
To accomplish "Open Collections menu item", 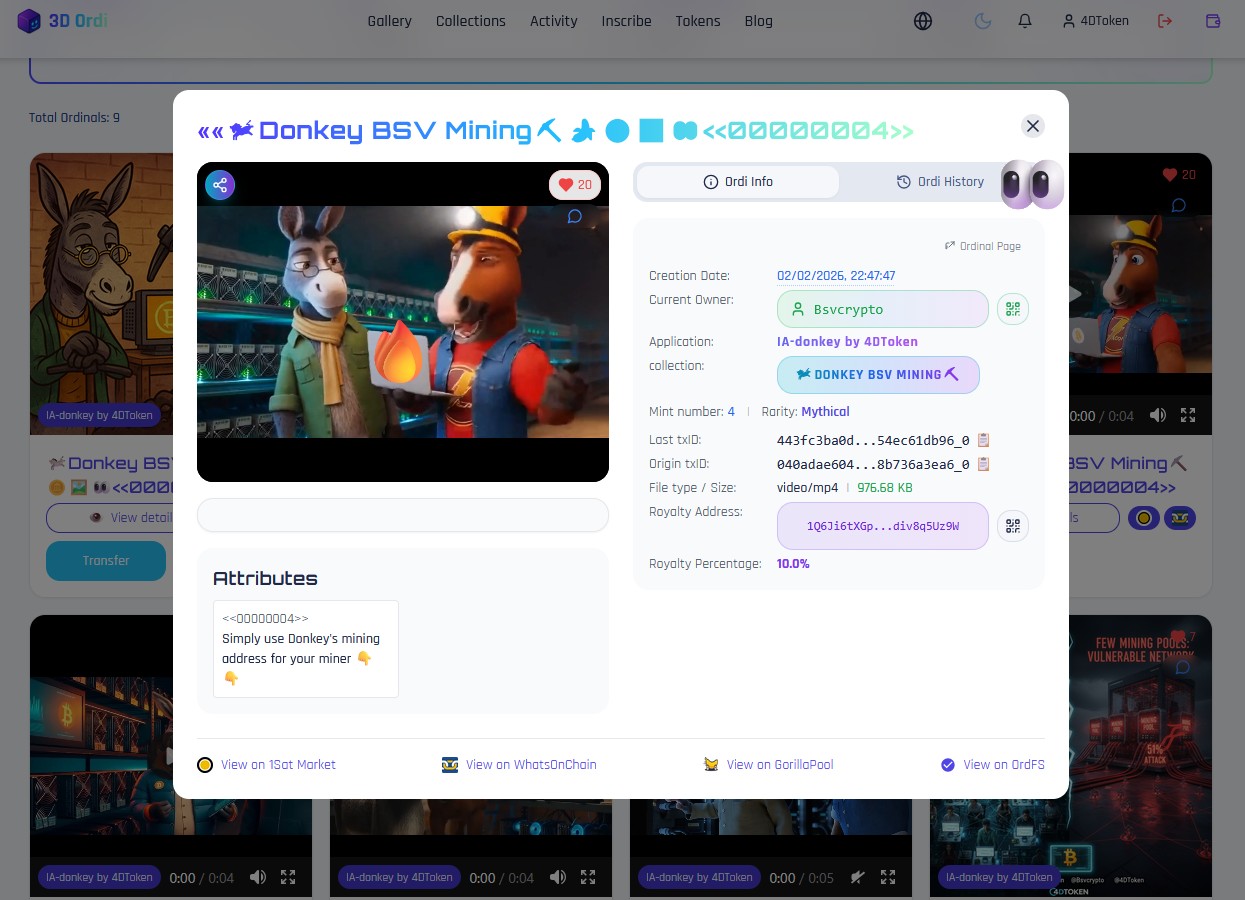I will (x=471, y=21).
